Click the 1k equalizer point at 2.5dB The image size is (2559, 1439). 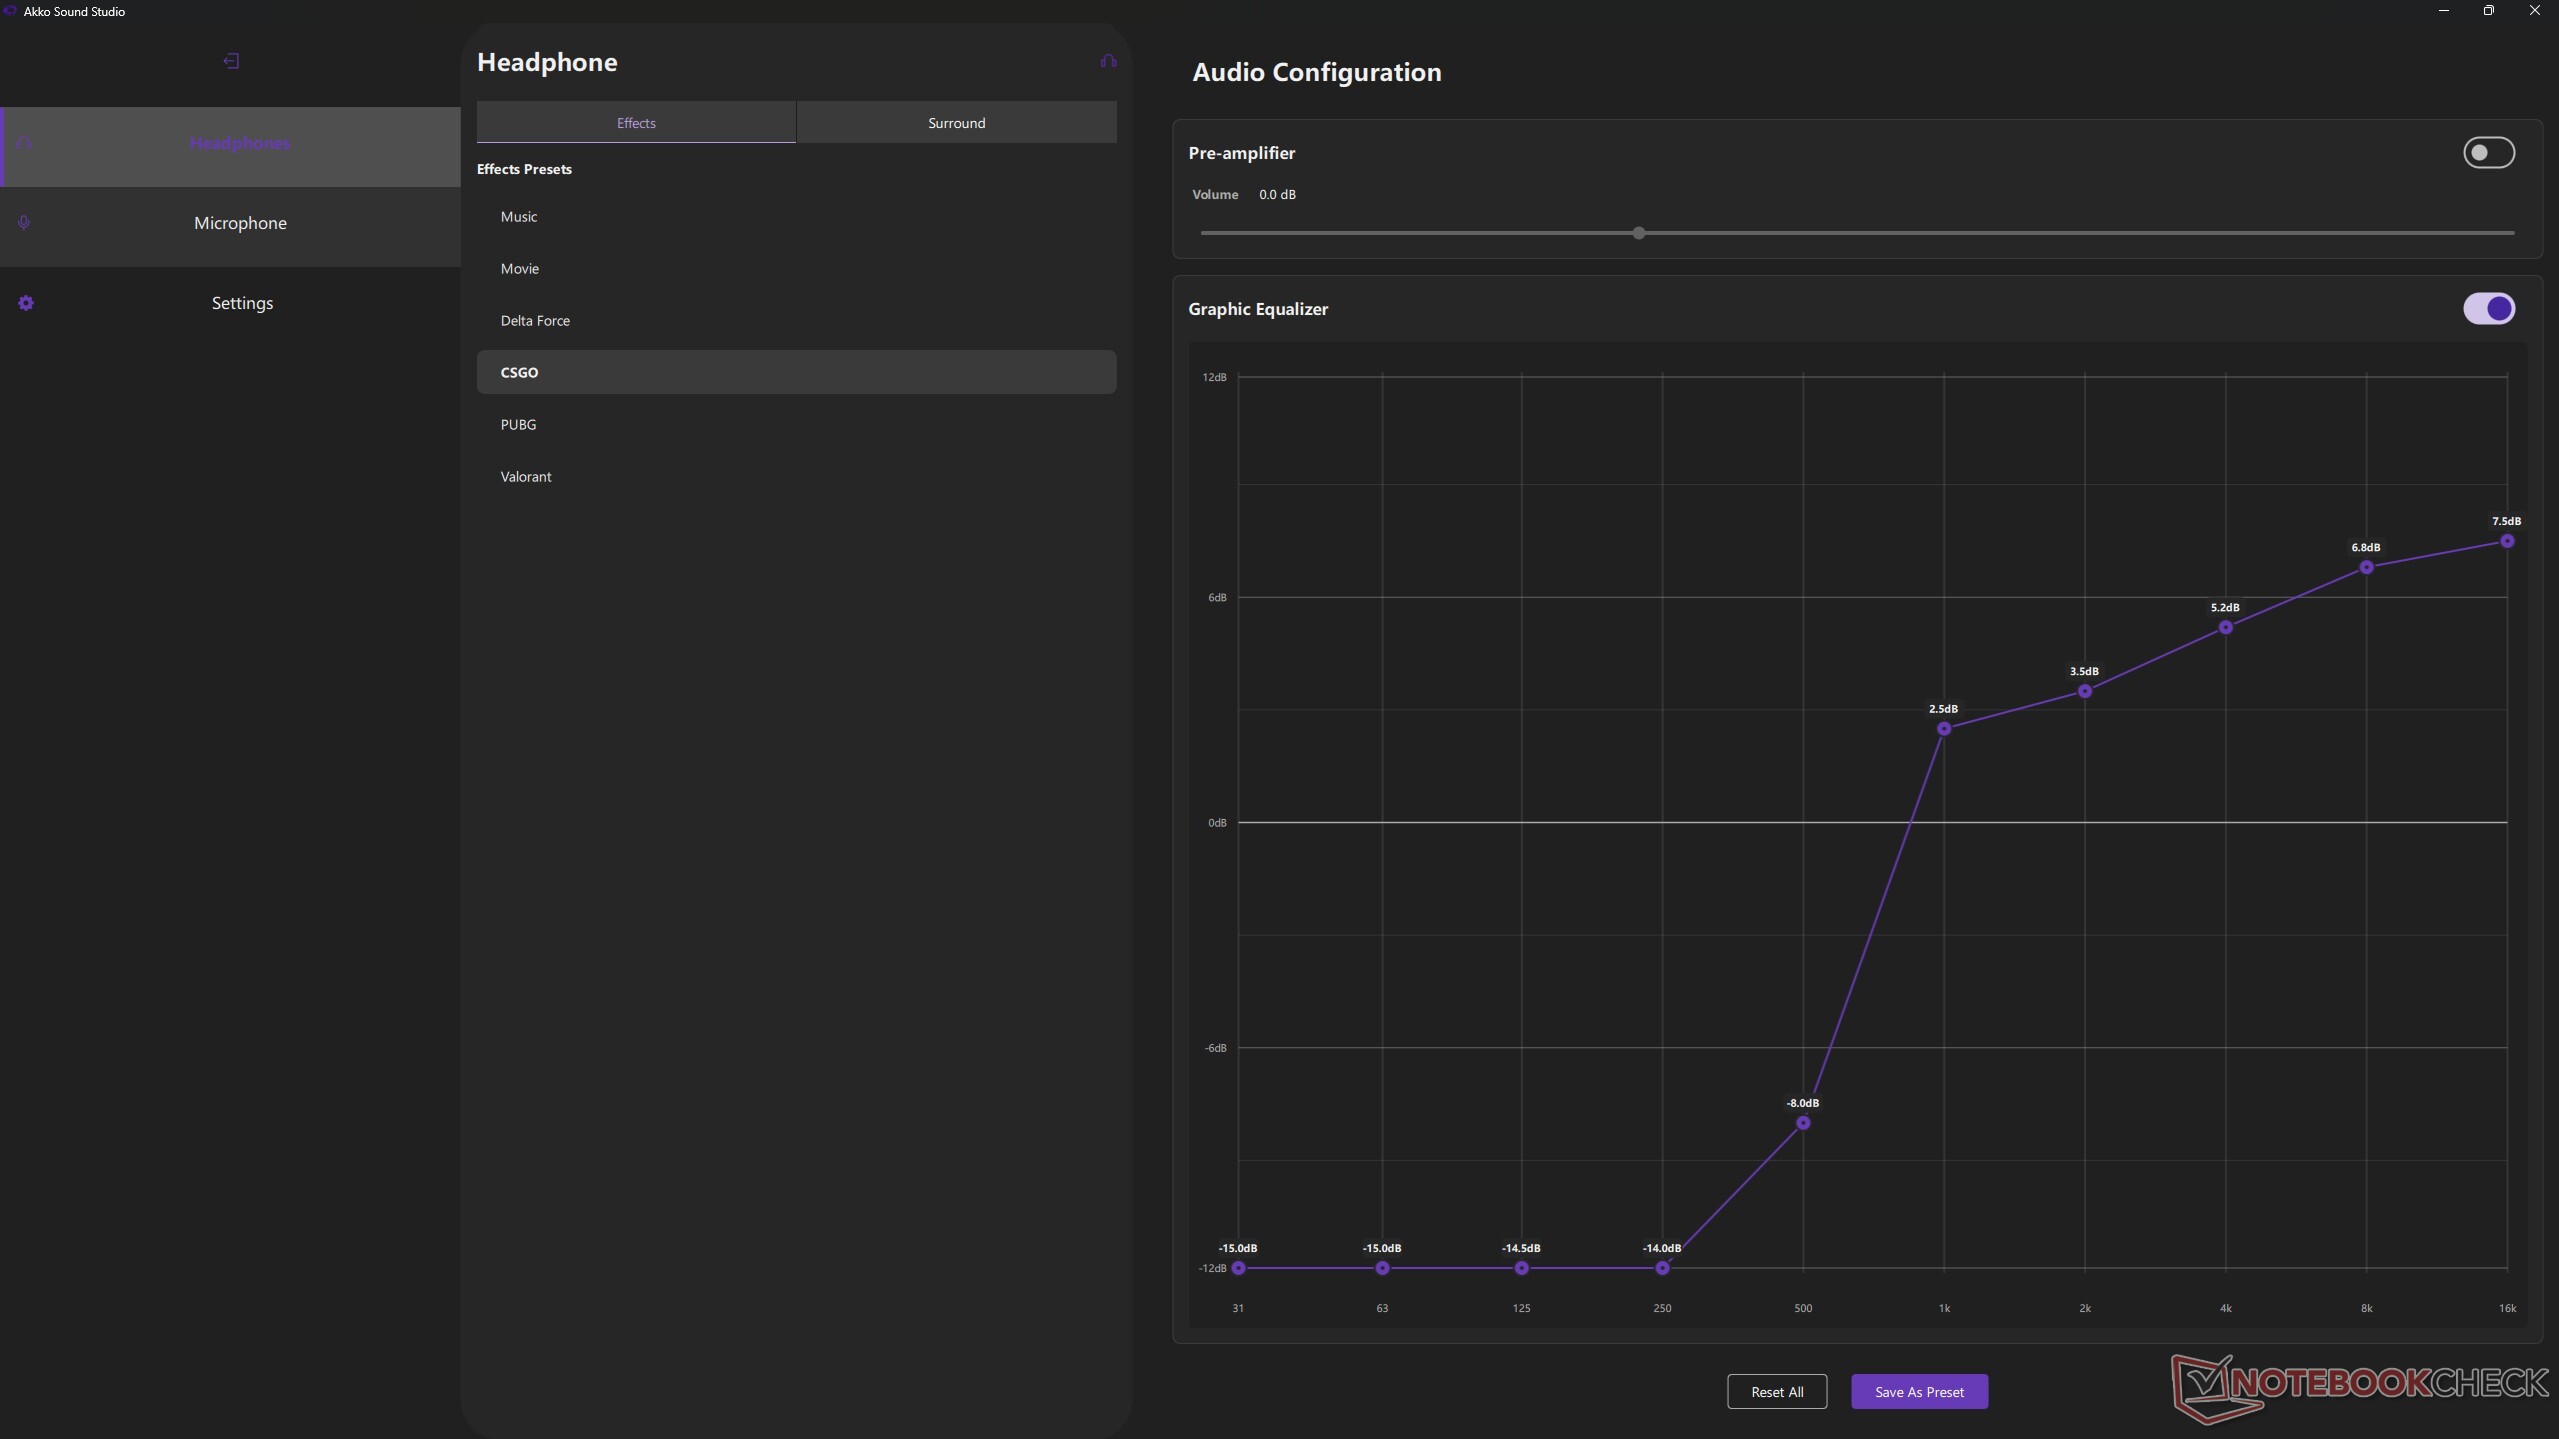pos(1944,729)
